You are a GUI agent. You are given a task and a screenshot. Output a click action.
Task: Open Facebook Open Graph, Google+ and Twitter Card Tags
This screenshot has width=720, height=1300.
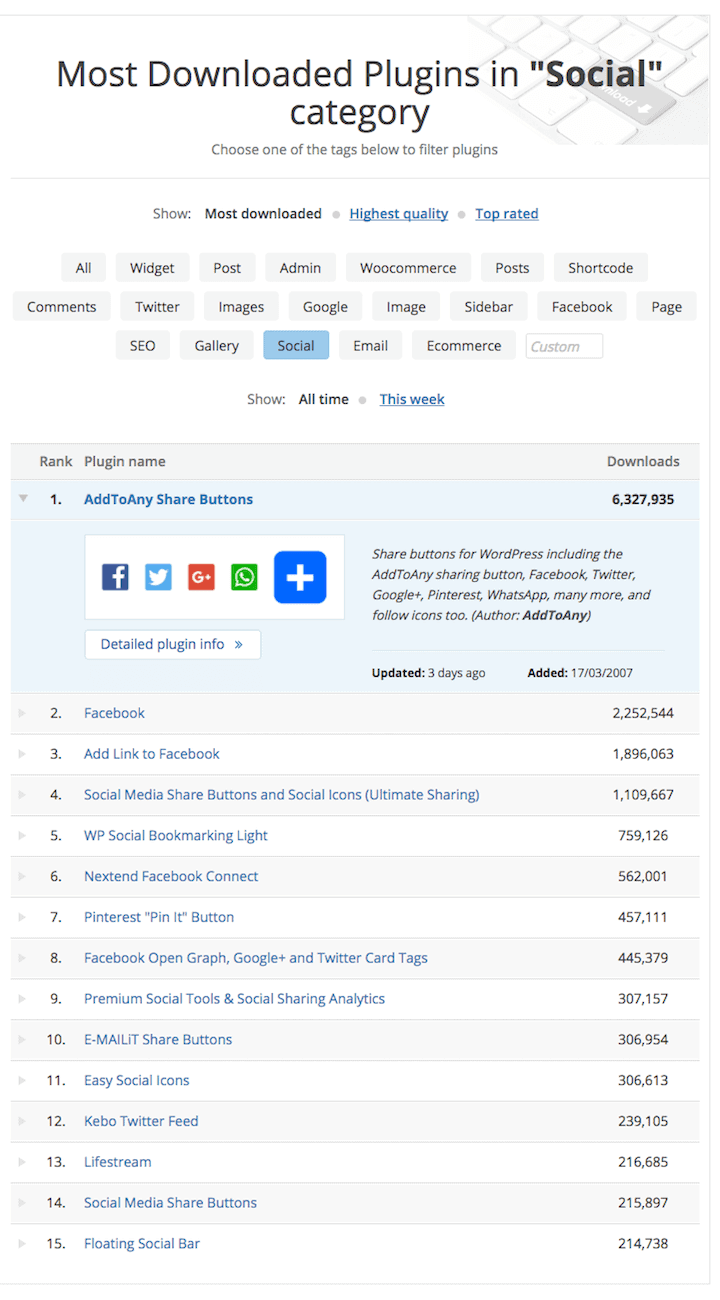(256, 958)
